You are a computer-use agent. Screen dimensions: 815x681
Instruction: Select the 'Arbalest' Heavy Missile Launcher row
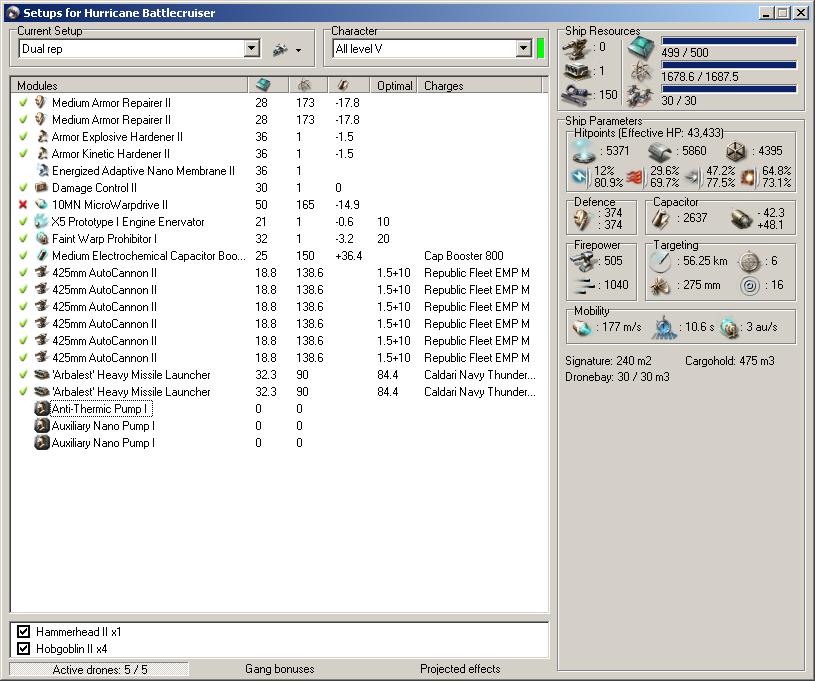click(x=131, y=375)
